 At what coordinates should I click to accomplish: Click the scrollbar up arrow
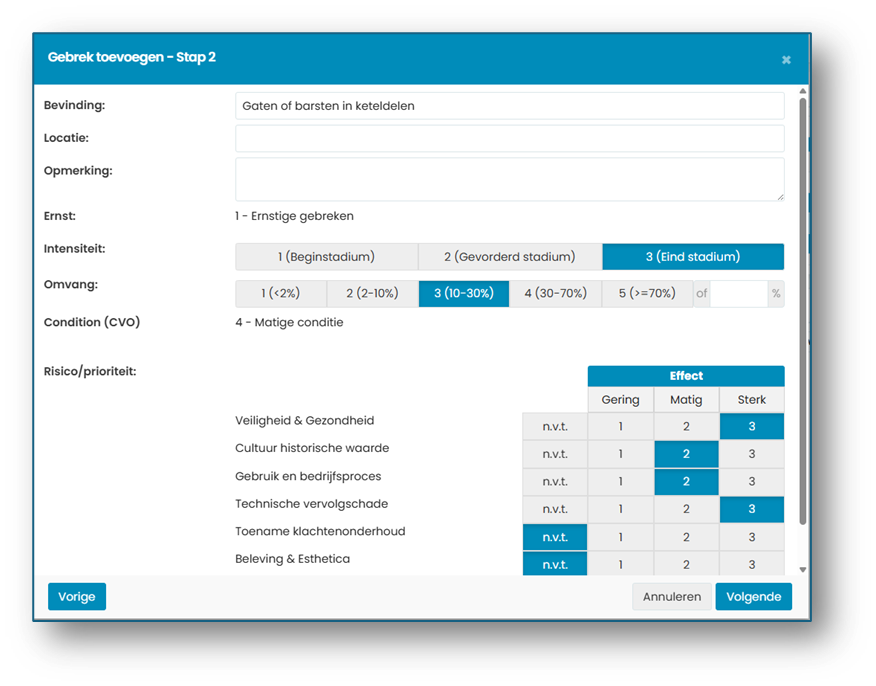point(803,90)
